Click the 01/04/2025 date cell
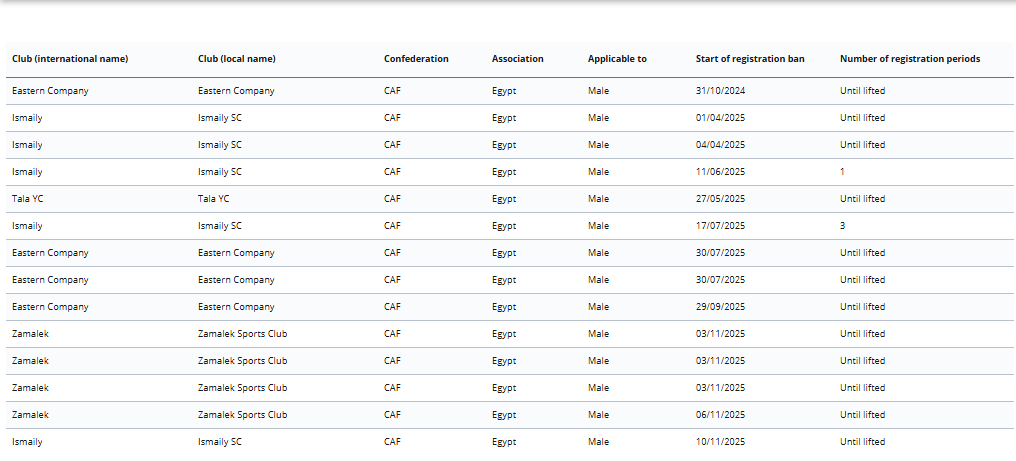1016x461 pixels. [721, 118]
